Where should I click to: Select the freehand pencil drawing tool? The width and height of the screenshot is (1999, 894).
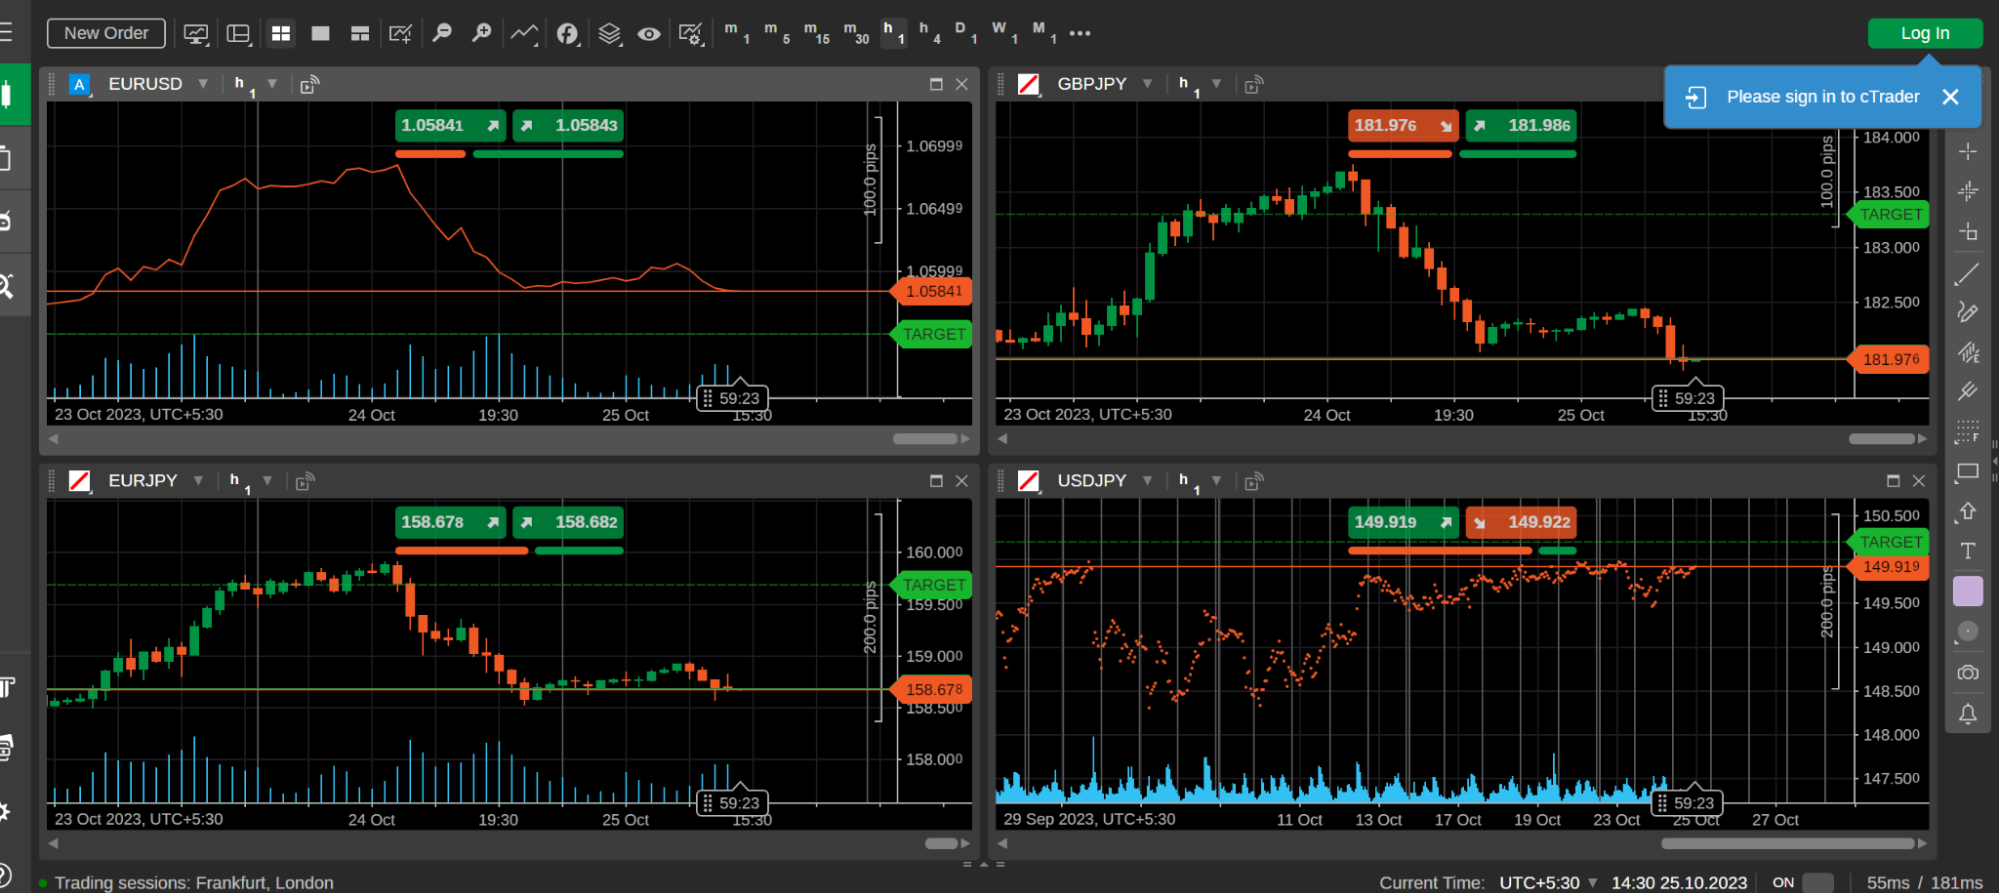[x=1967, y=312]
